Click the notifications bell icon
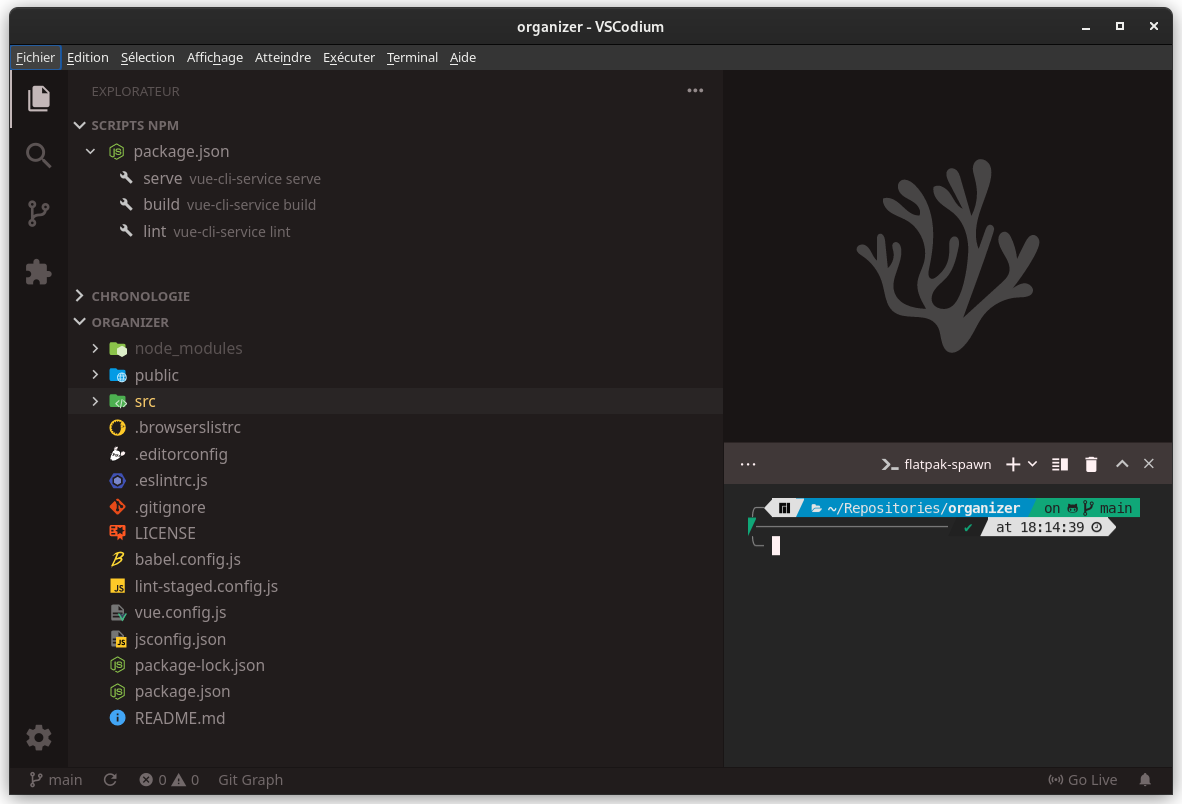Image resolution: width=1182 pixels, height=804 pixels. pyautogui.click(x=1145, y=779)
